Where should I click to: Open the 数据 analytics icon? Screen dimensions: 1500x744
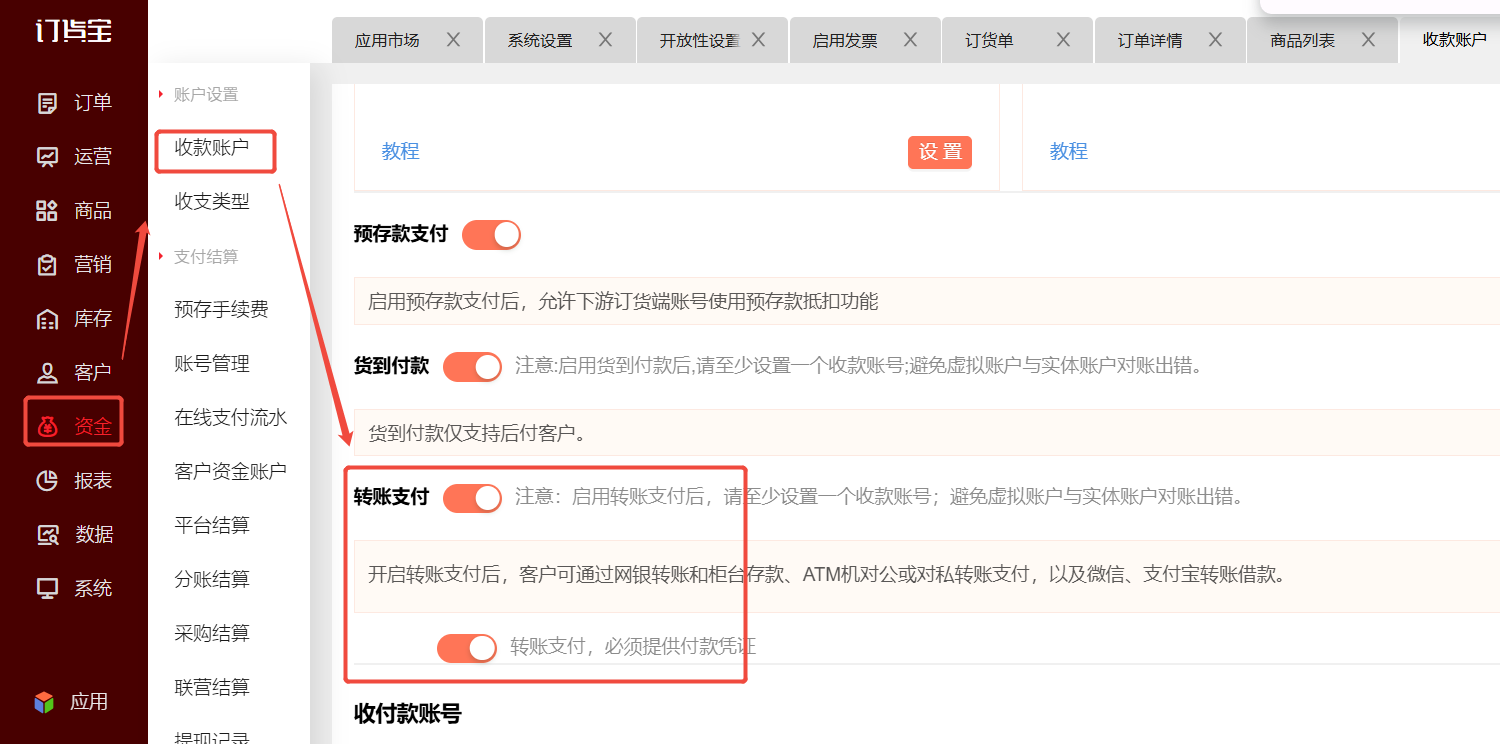[x=47, y=535]
